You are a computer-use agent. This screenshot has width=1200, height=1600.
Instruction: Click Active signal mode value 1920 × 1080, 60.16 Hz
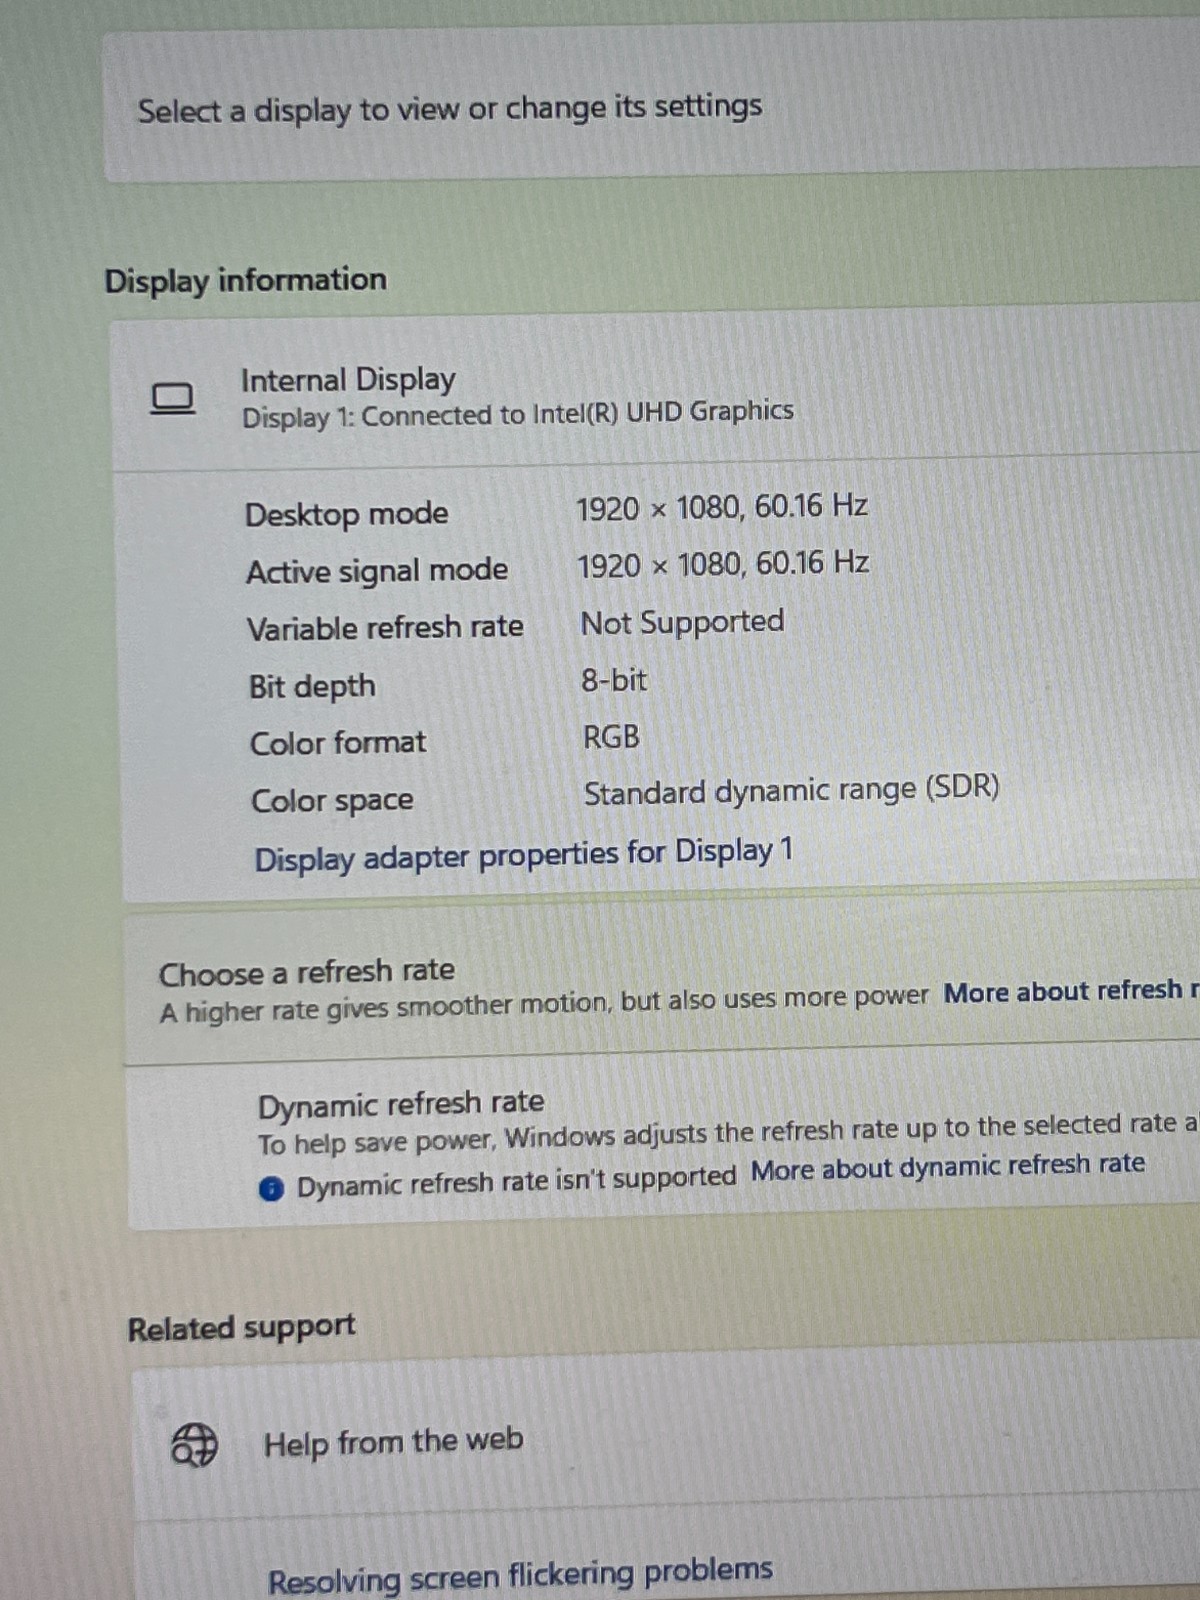coord(723,564)
